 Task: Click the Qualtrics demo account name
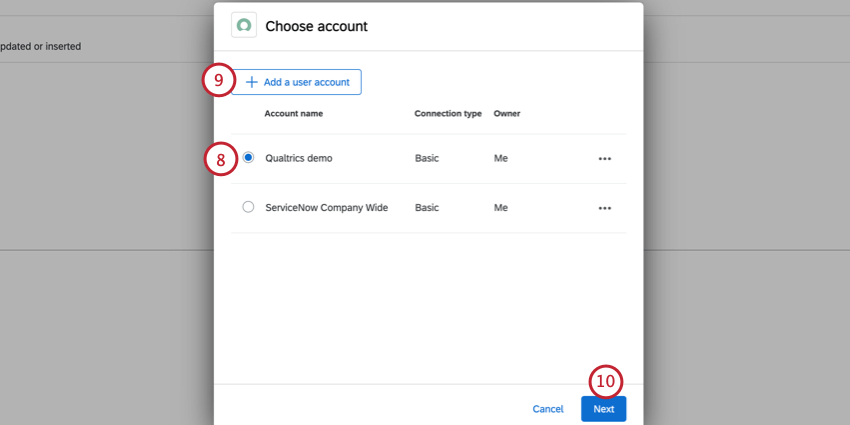298,159
